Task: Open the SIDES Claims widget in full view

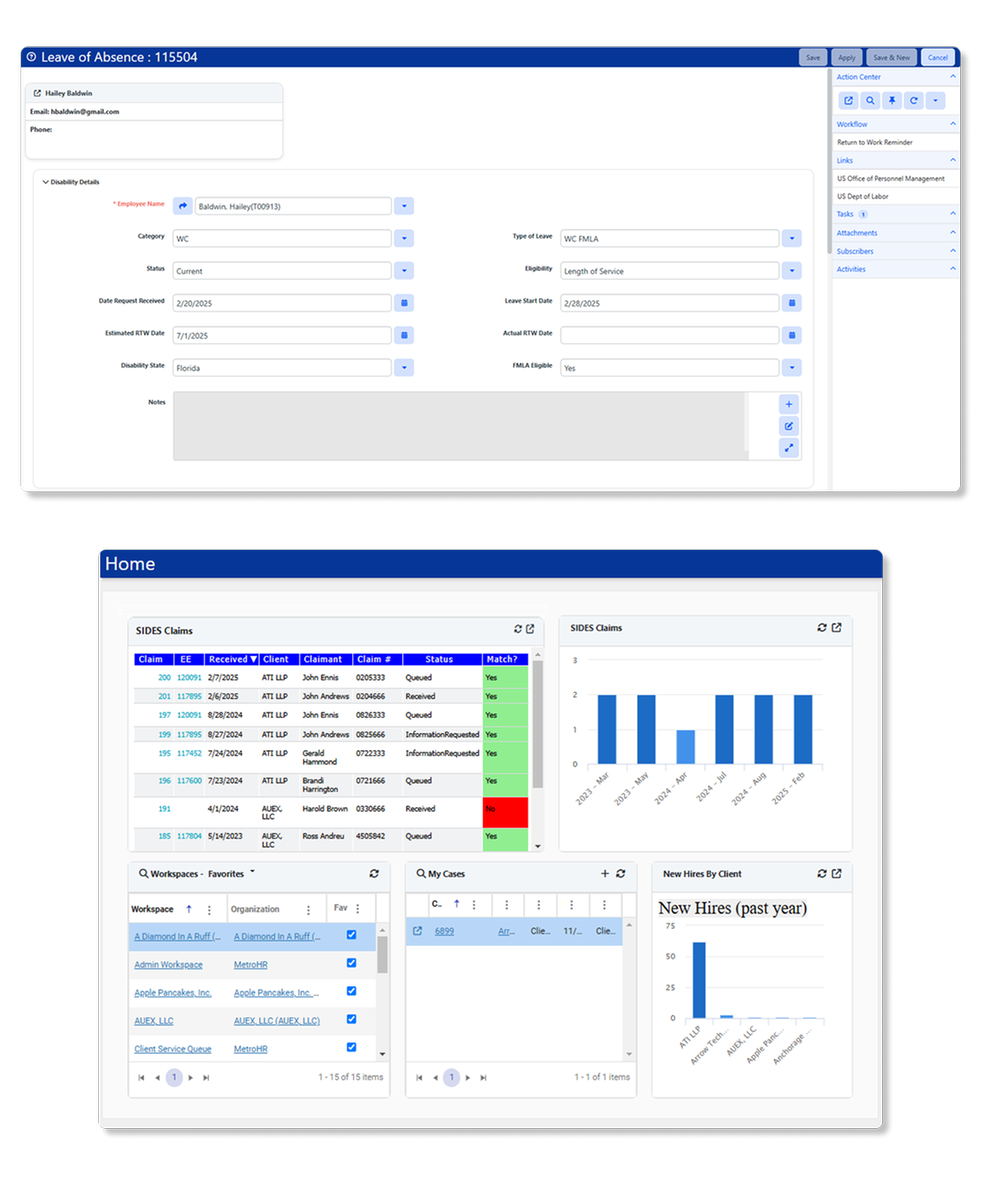Action: [529, 629]
